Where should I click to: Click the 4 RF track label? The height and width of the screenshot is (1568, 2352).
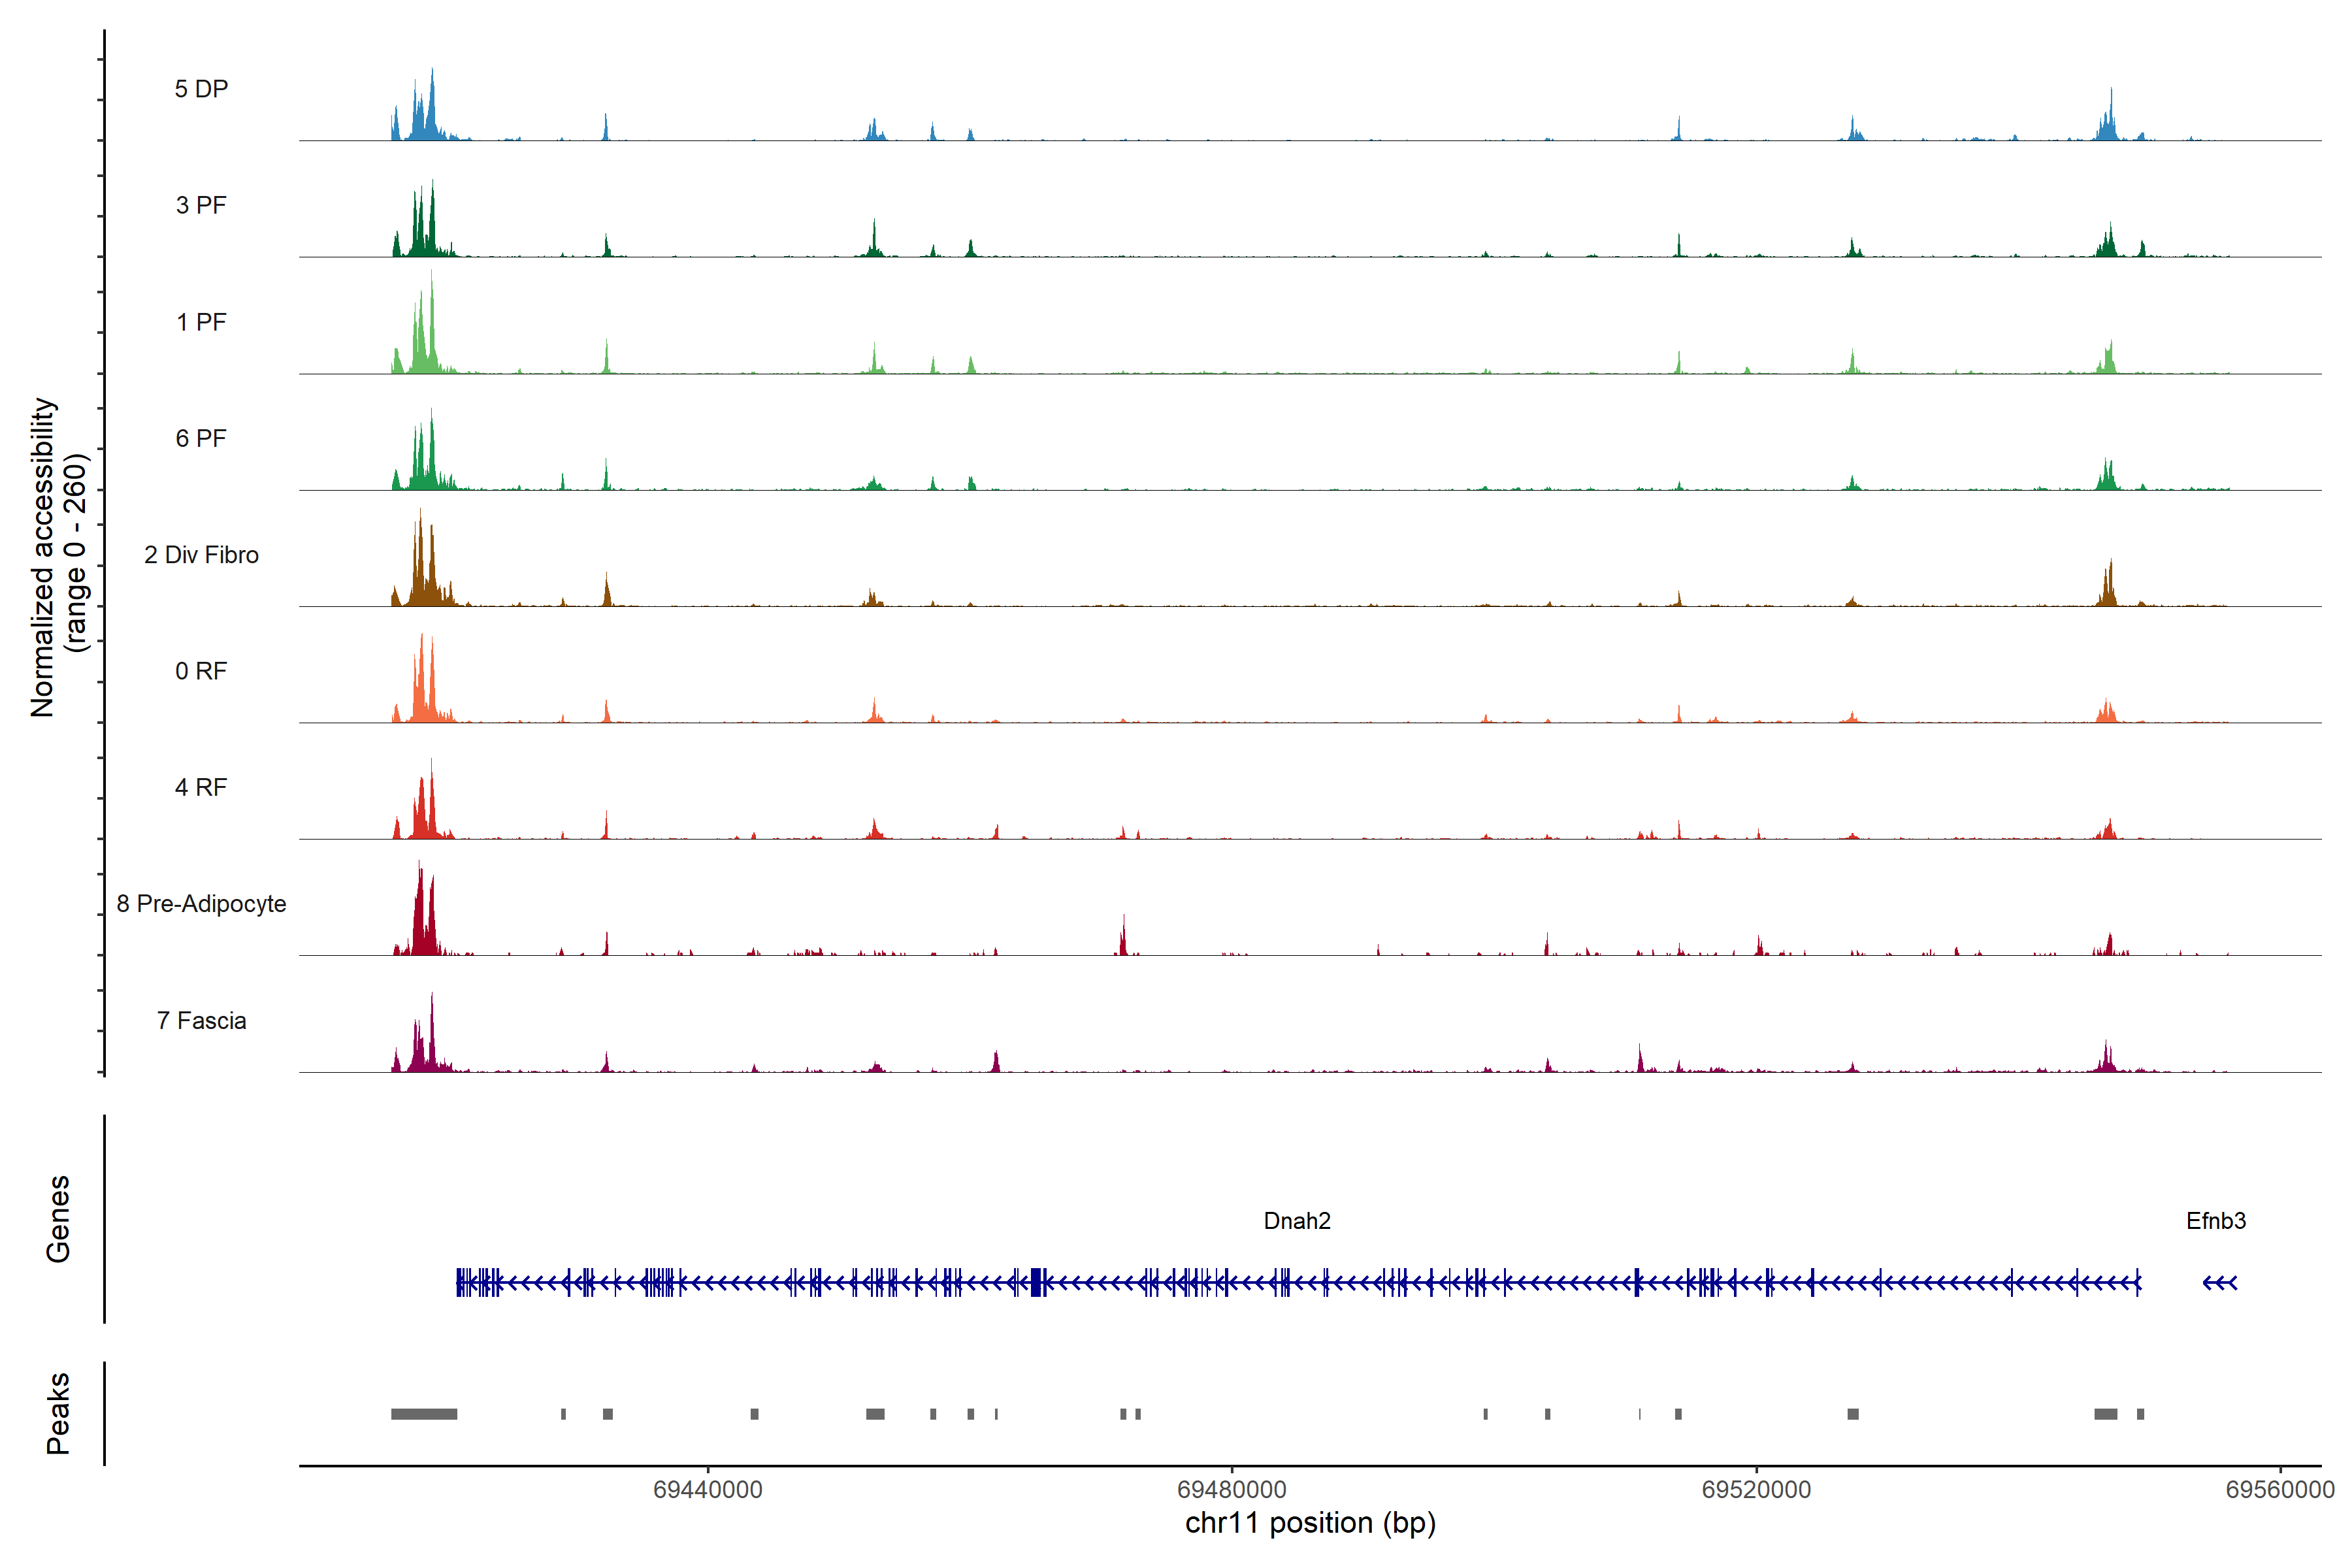(x=201, y=787)
